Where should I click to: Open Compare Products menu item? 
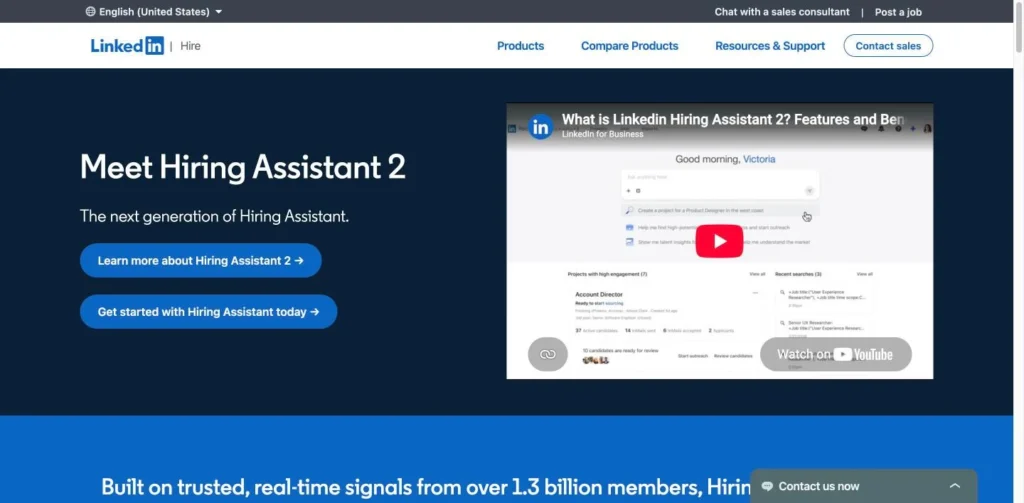[630, 46]
